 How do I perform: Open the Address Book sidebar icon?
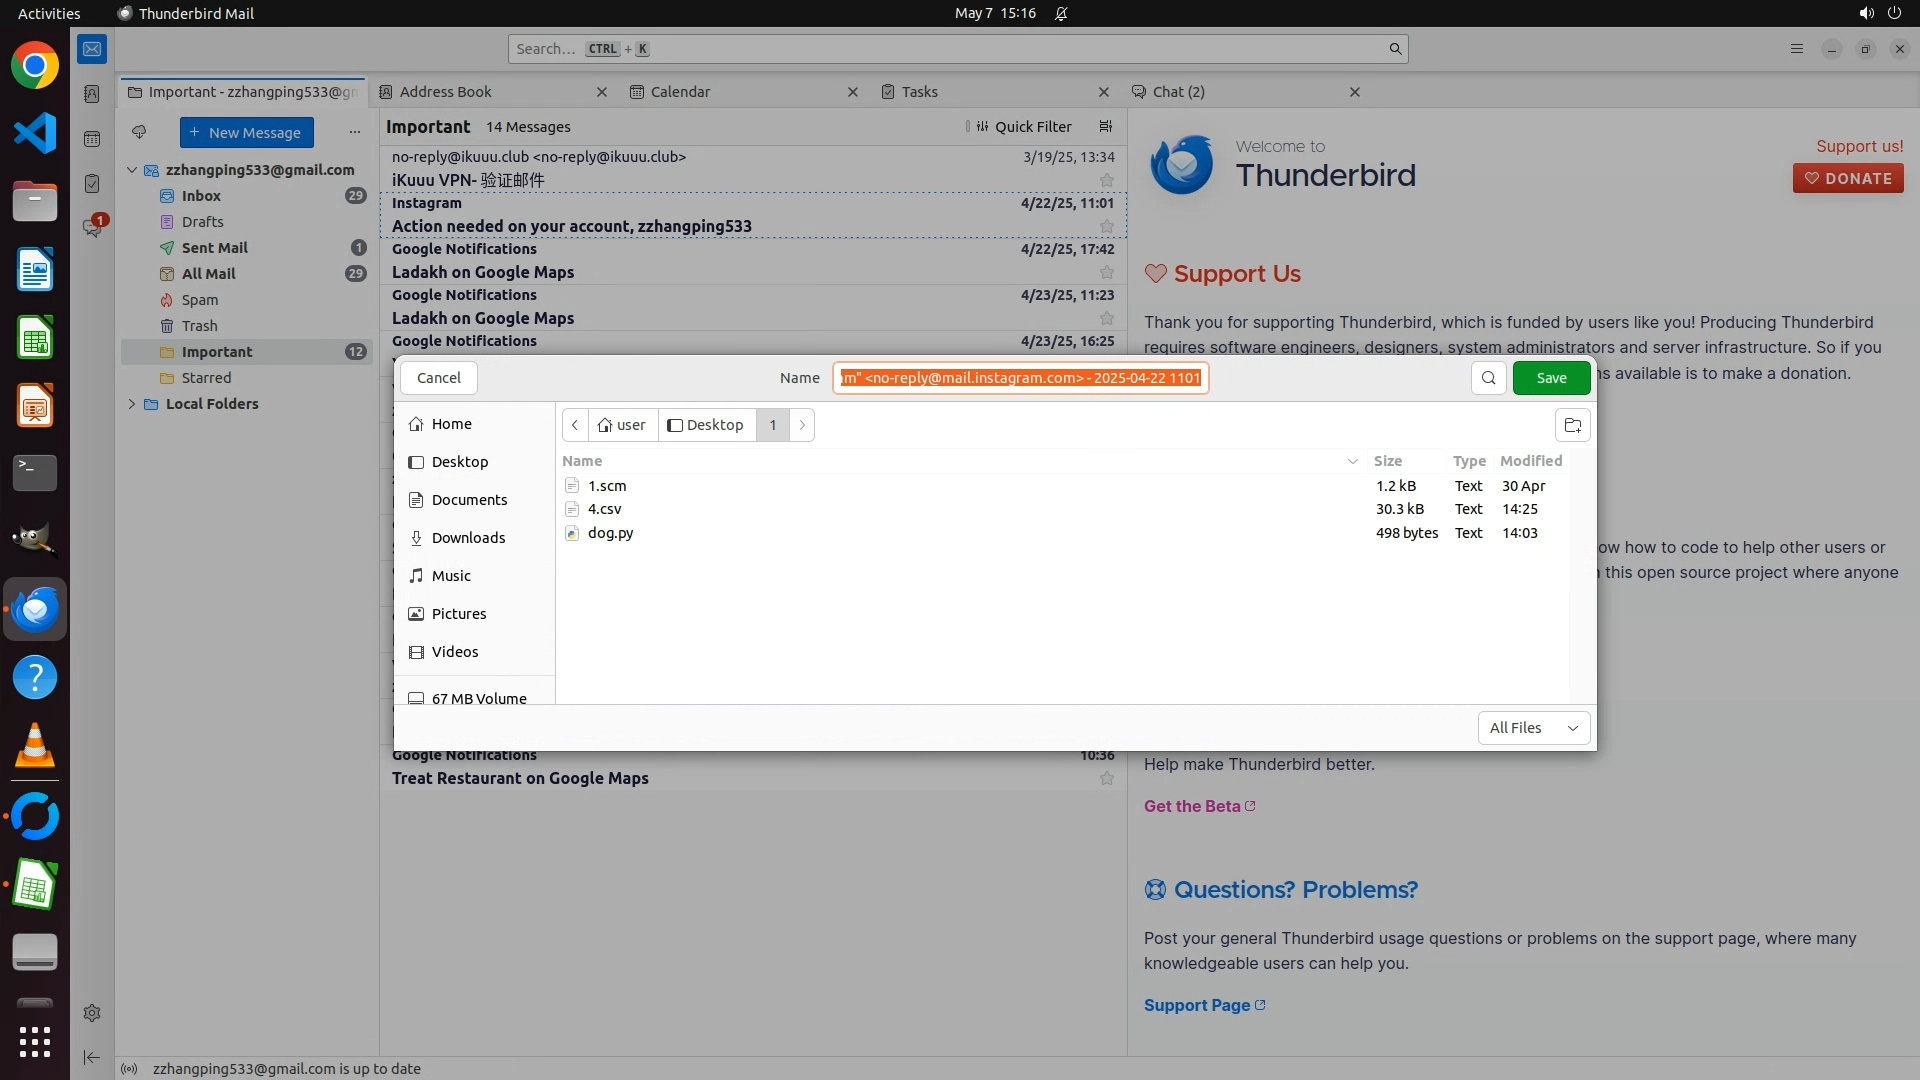pos(92,94)
